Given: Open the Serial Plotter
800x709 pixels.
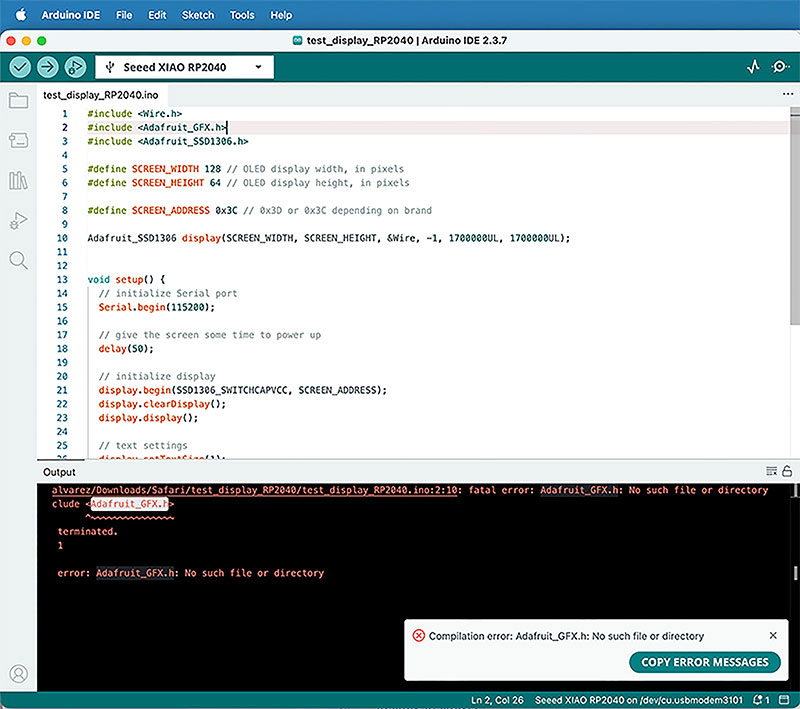Looking at the screenshot, I should point(753,67).
